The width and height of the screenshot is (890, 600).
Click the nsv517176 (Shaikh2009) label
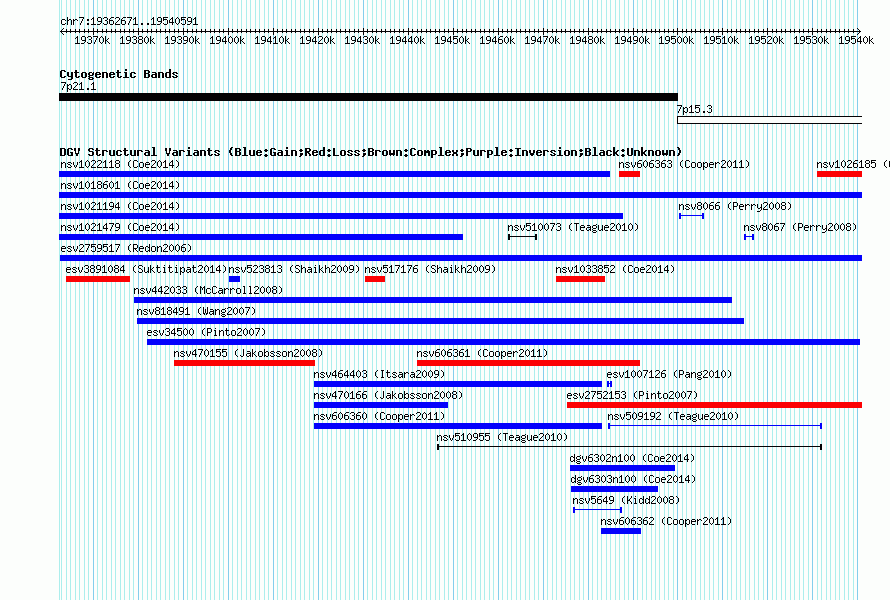[430, 269]
